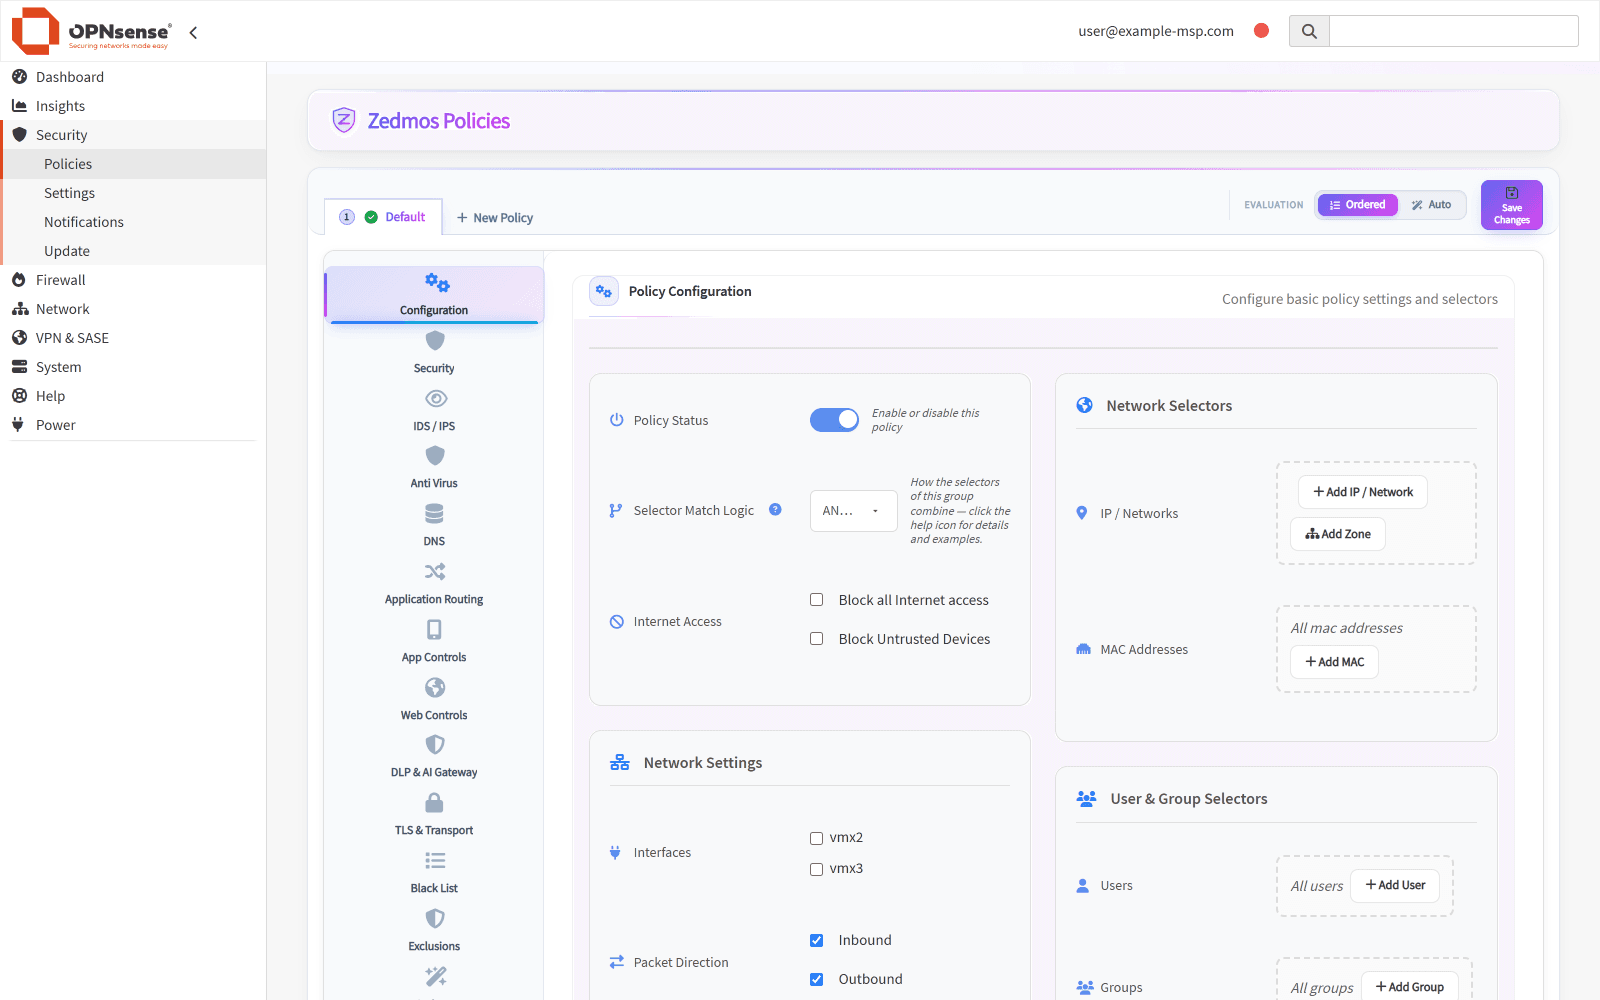Image resolution: width=1600 pixels, height=1000 pixels.
Task: Click the Internet Access ban icon
Action: pos(617,621)
